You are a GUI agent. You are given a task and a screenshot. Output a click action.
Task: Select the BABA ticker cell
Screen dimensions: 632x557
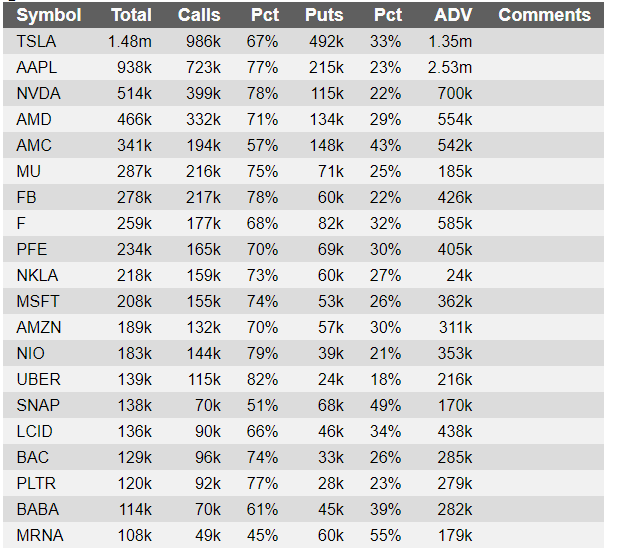(38, 509)
